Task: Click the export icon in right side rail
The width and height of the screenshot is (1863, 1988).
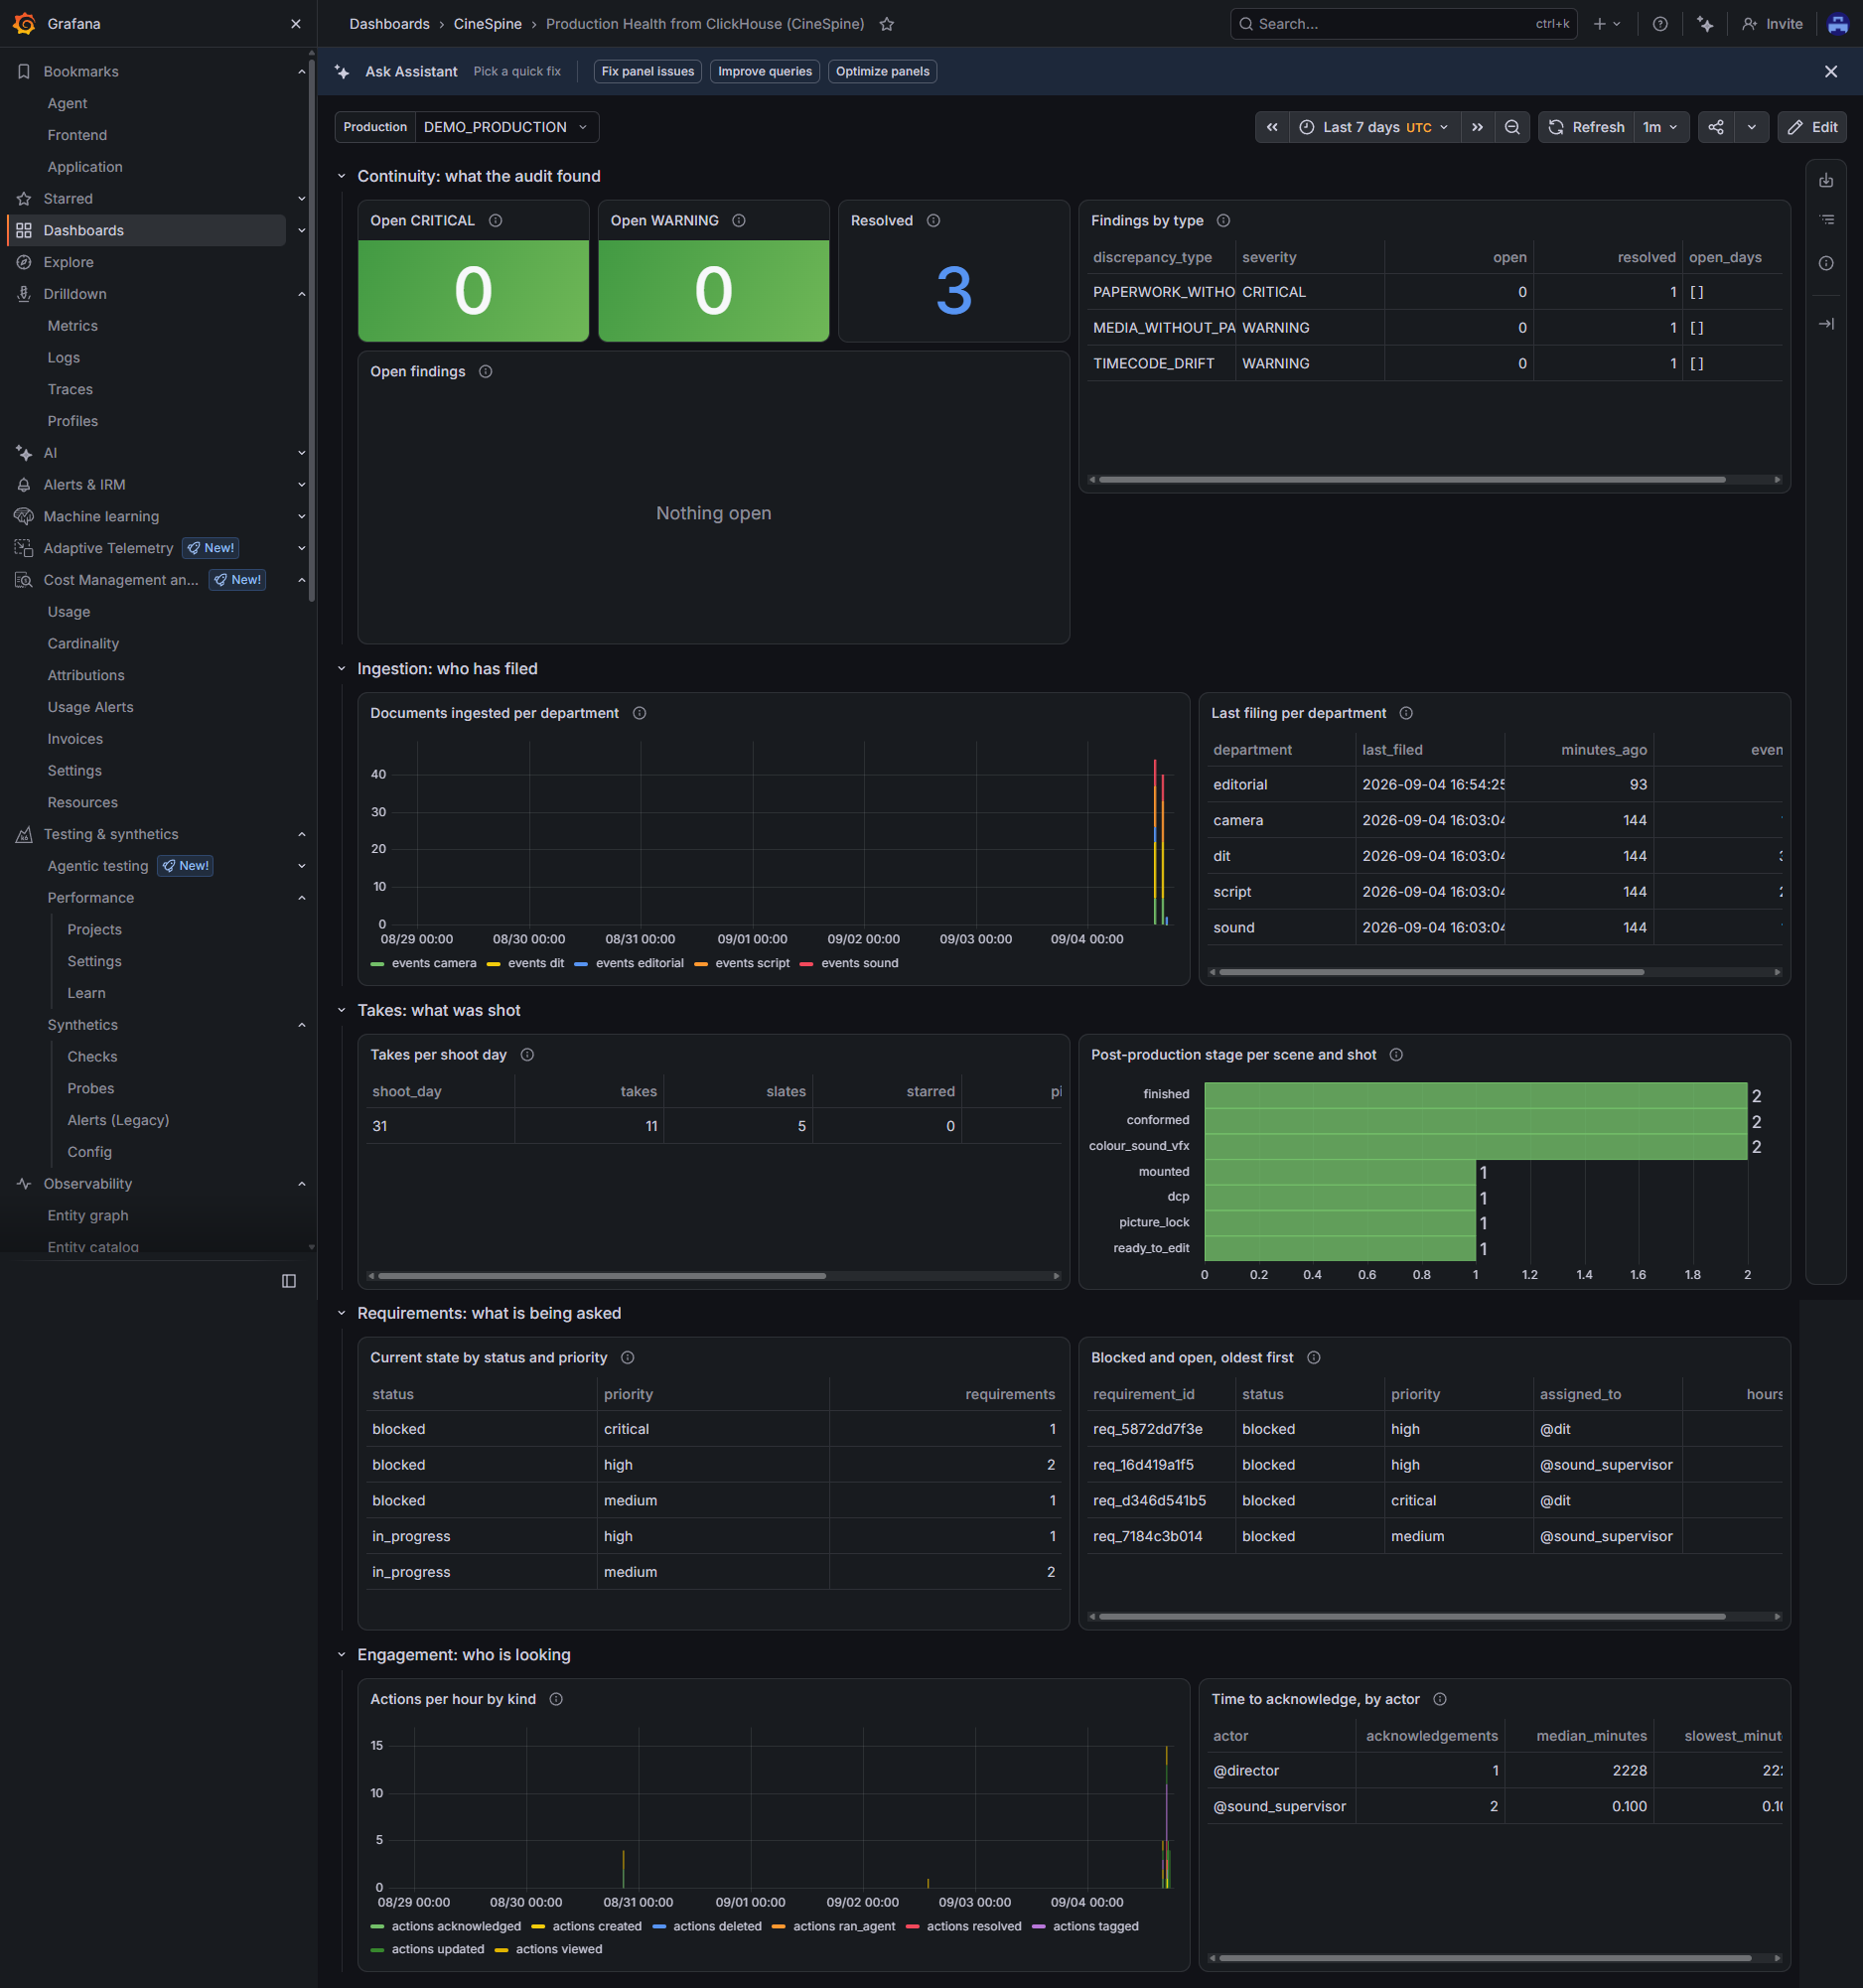Action: pos(1826,181)
